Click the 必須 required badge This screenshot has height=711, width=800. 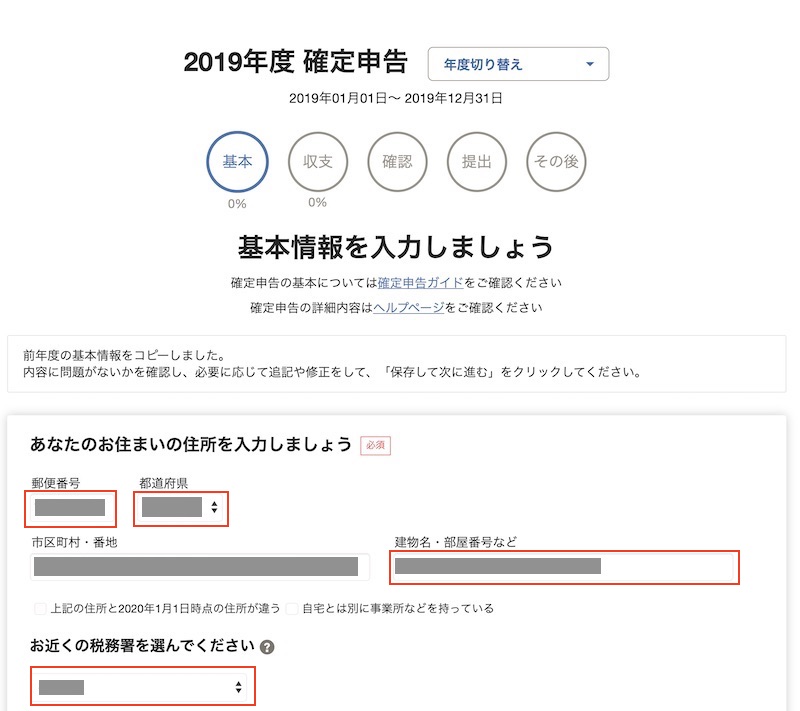click(x=376, y=445)
